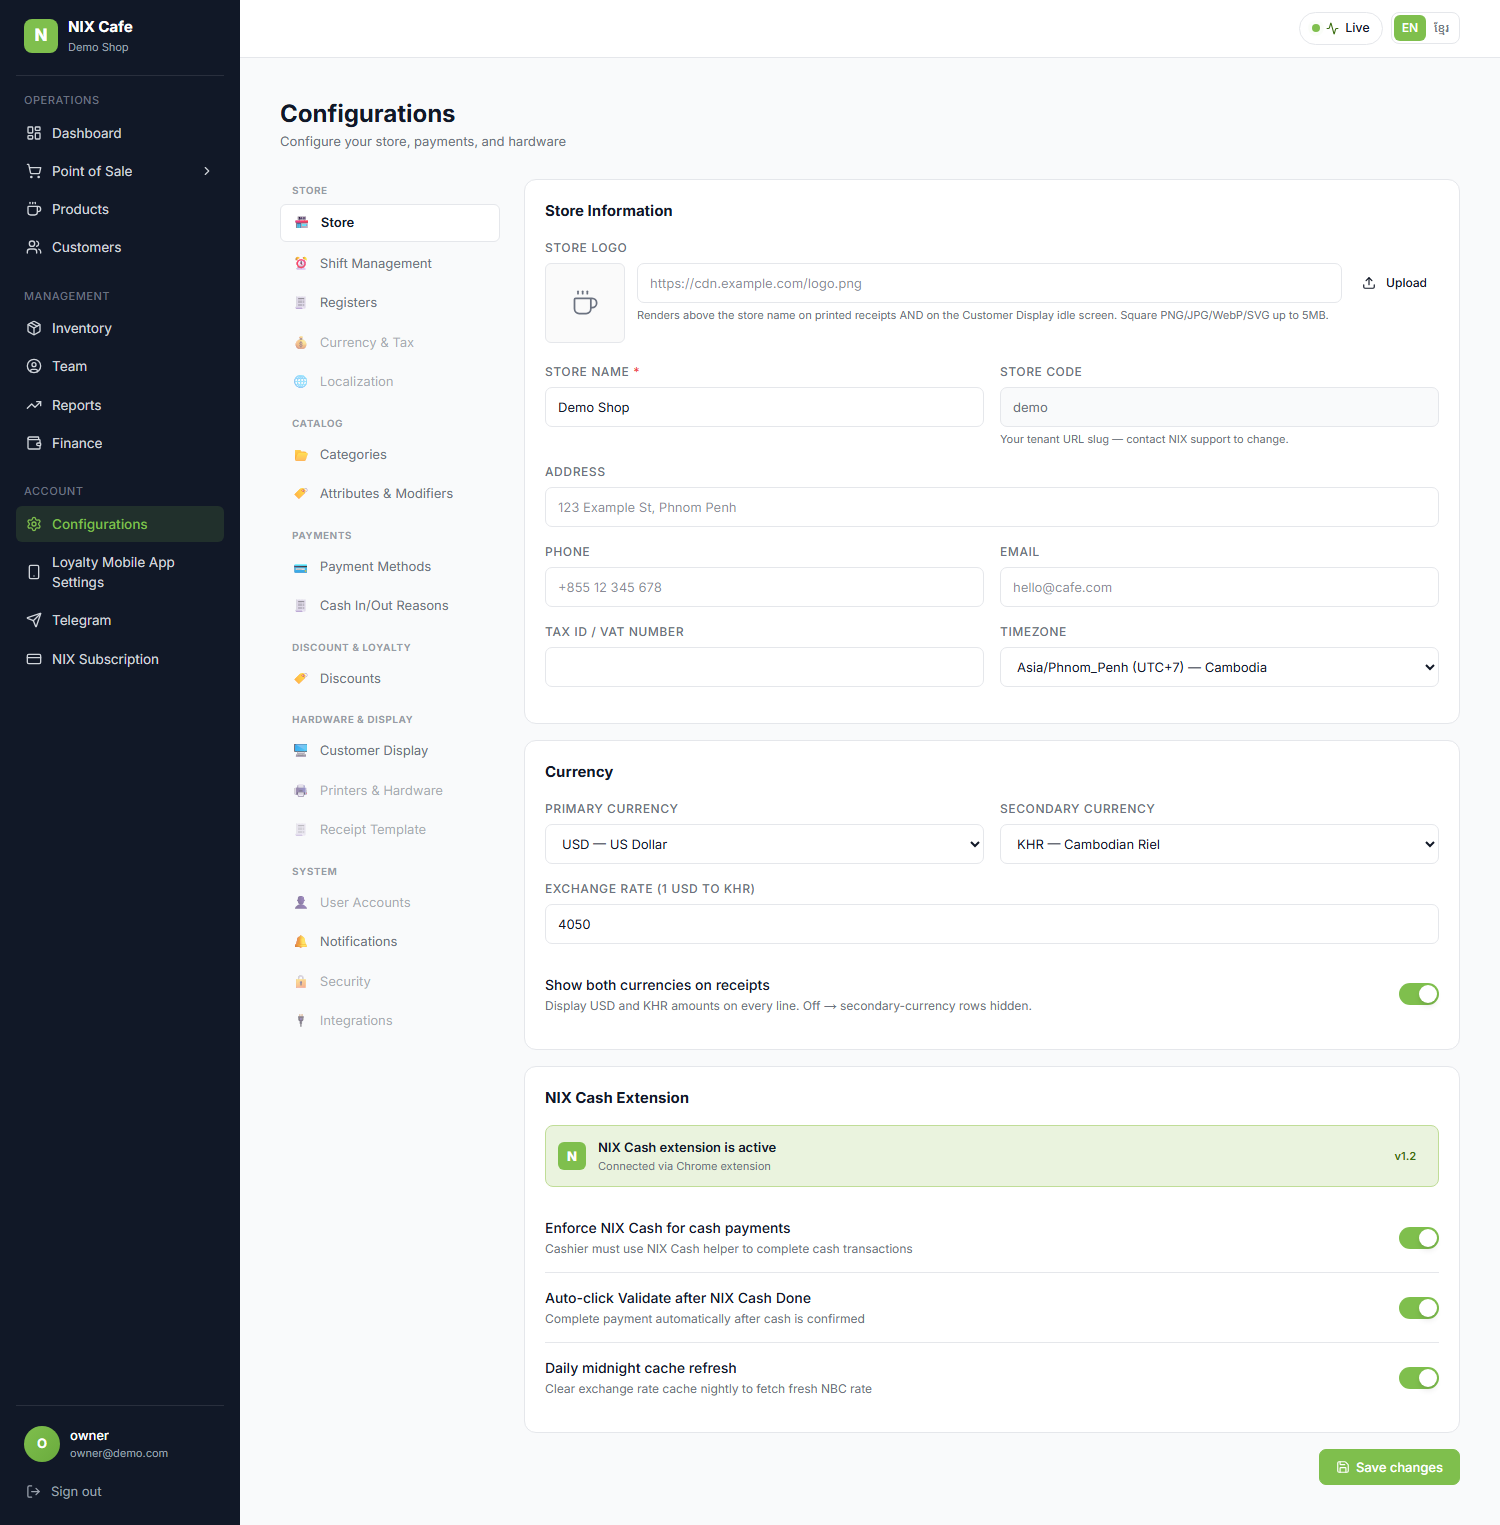Click the Telegram paper plane icon
Viewport: 1500px width, 1525px height.
[x=34, y=620]
